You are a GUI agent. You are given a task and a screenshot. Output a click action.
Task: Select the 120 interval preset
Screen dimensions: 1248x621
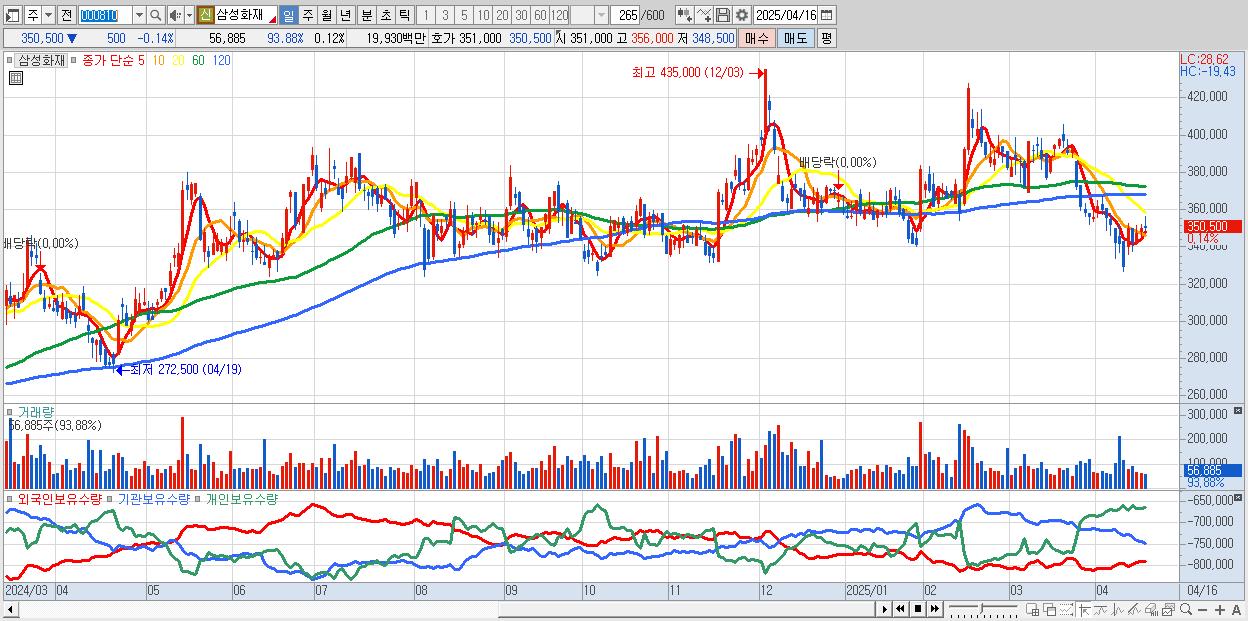click(x=560, y=15)
